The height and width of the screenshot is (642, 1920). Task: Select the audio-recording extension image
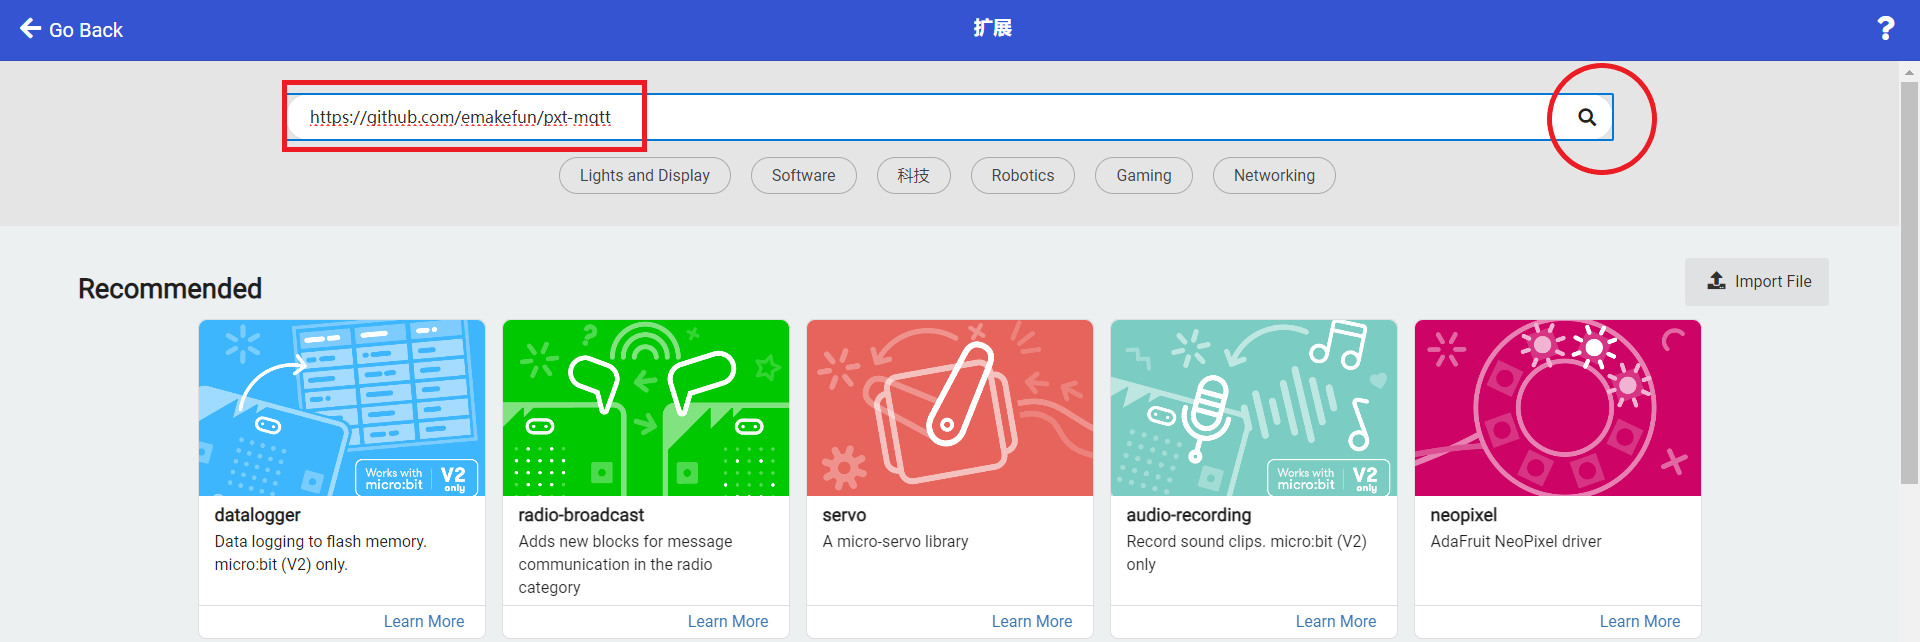click(x=1254, y=408)
